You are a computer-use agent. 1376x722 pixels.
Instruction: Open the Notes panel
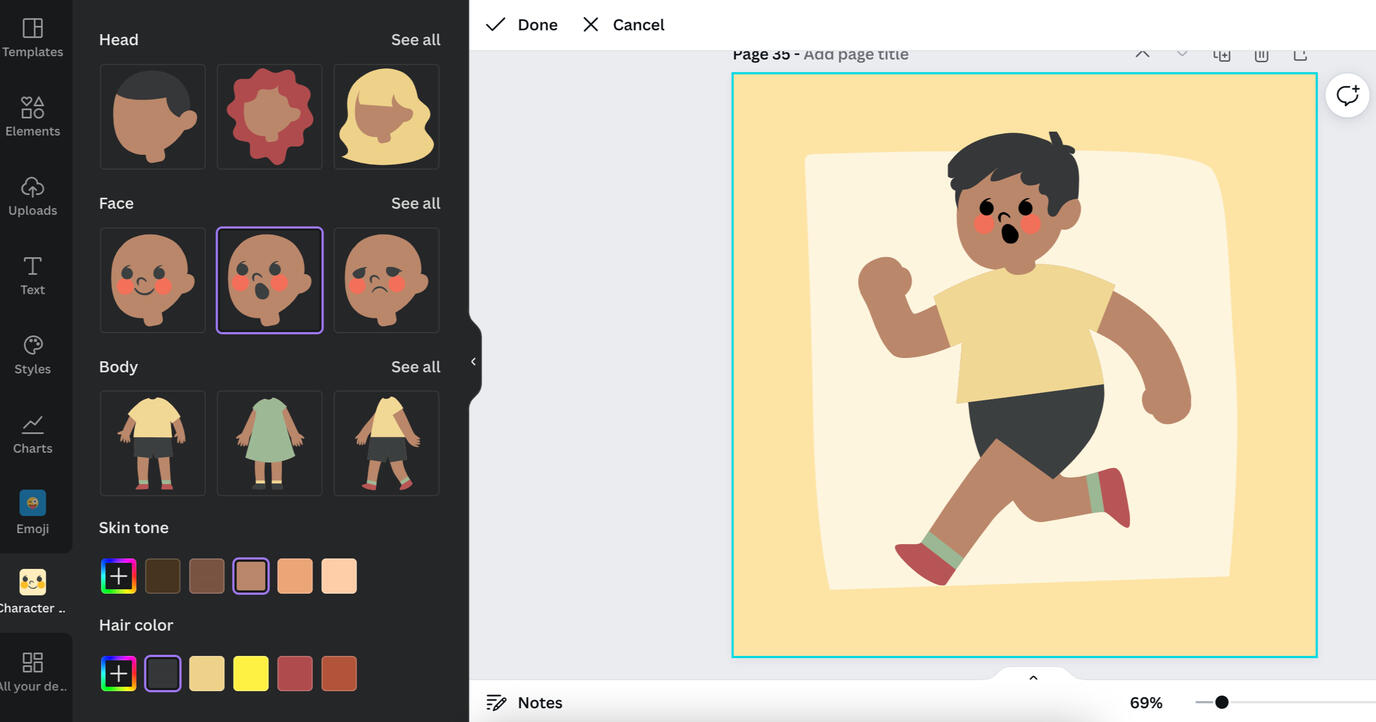tap(524, 702)
